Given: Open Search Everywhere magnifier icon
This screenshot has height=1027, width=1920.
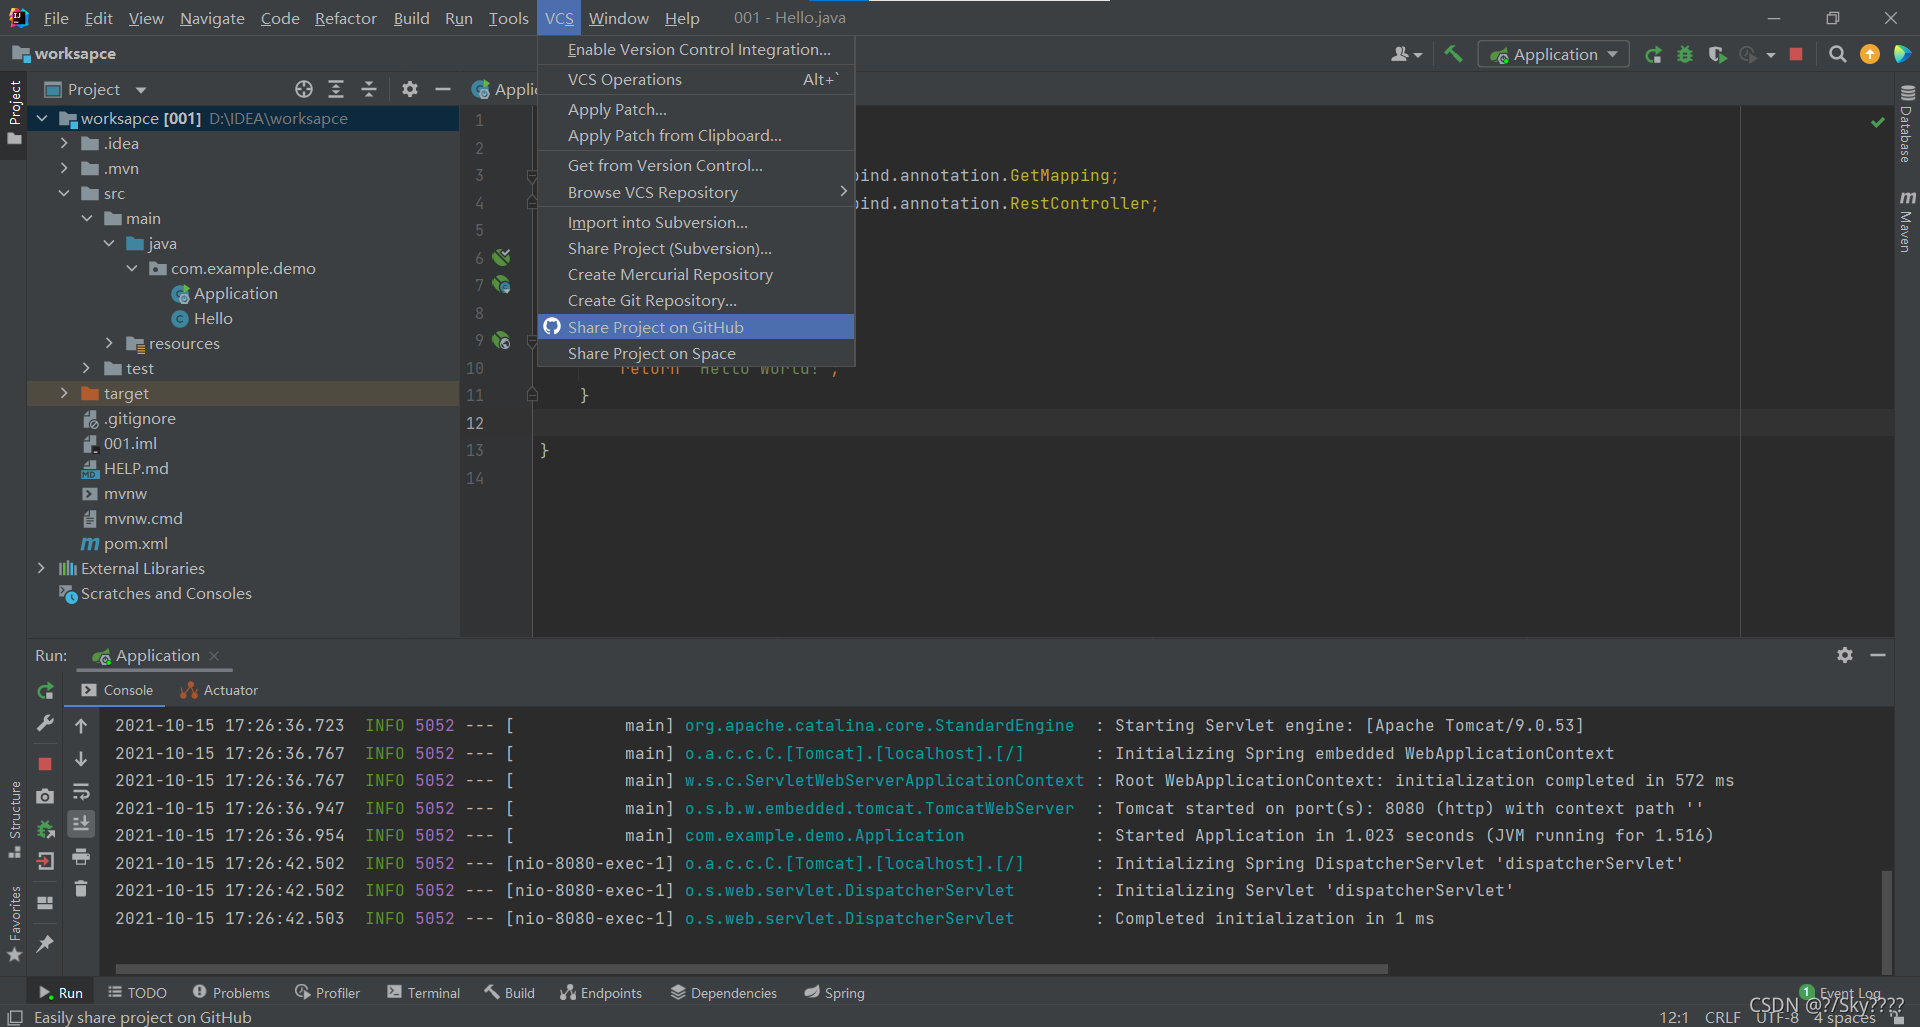Looking at the screenshot, I should 1837,55.
